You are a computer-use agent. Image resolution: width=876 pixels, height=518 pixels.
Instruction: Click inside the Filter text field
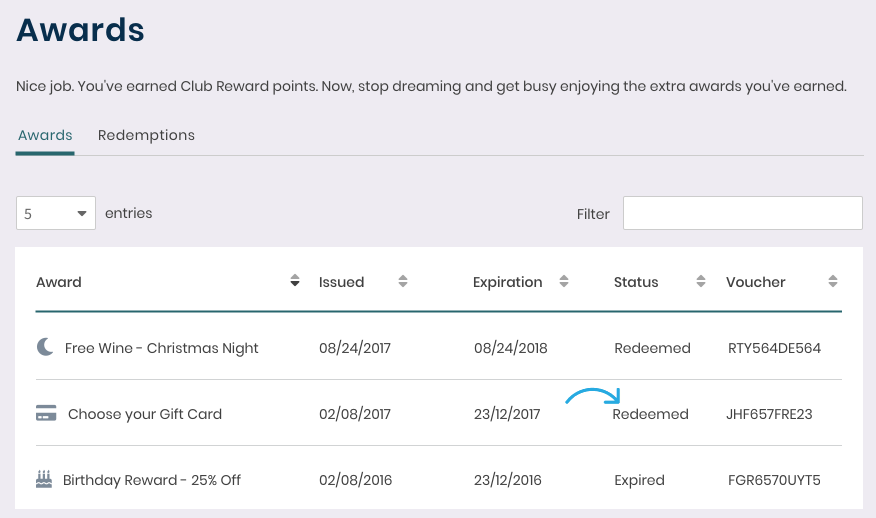[742, 213]
